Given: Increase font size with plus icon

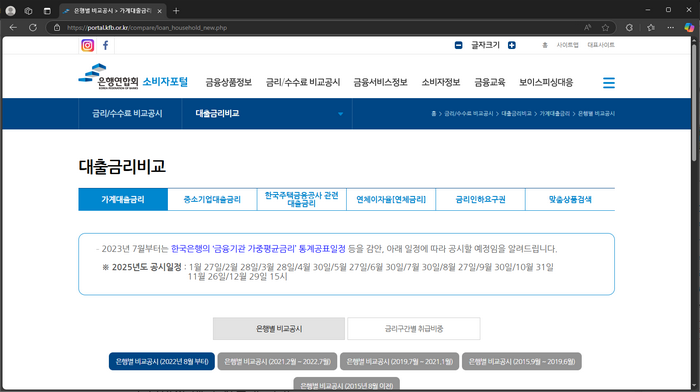Looking at the screenshot, I should [512, 45].
